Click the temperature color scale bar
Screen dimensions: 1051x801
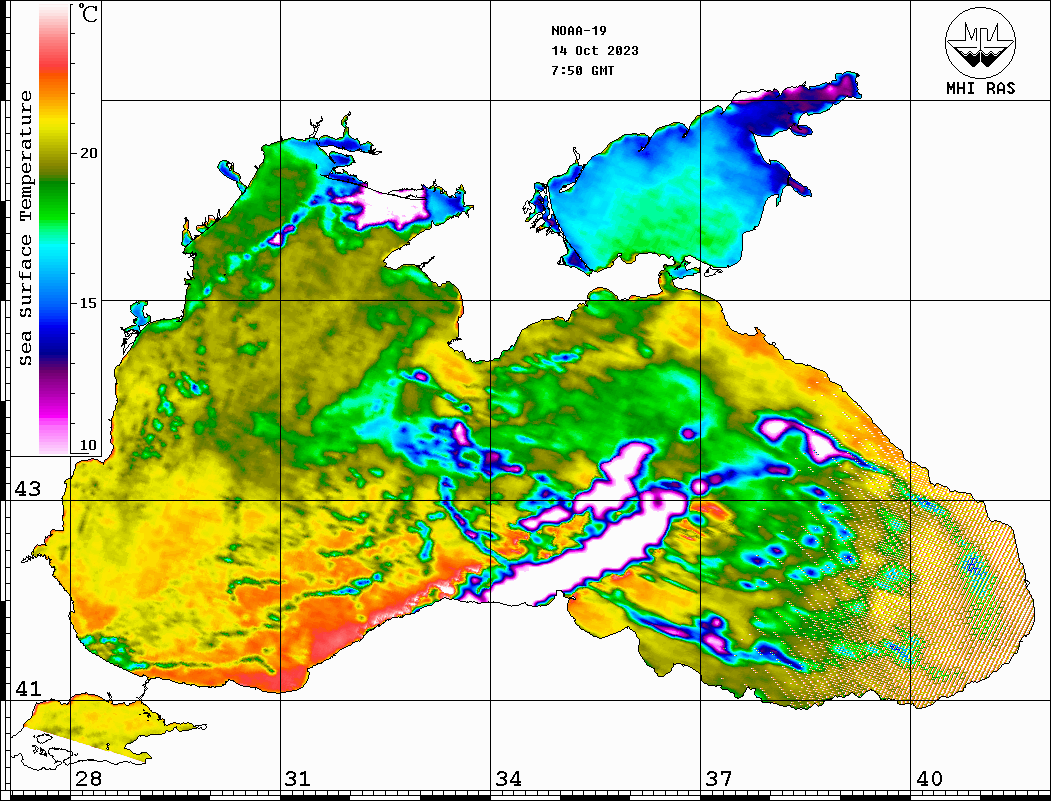pos(54,228)
